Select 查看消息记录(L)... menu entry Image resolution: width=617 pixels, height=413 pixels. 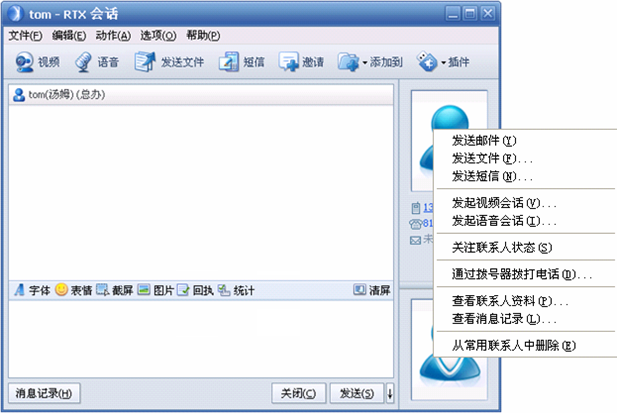point(525,319)
